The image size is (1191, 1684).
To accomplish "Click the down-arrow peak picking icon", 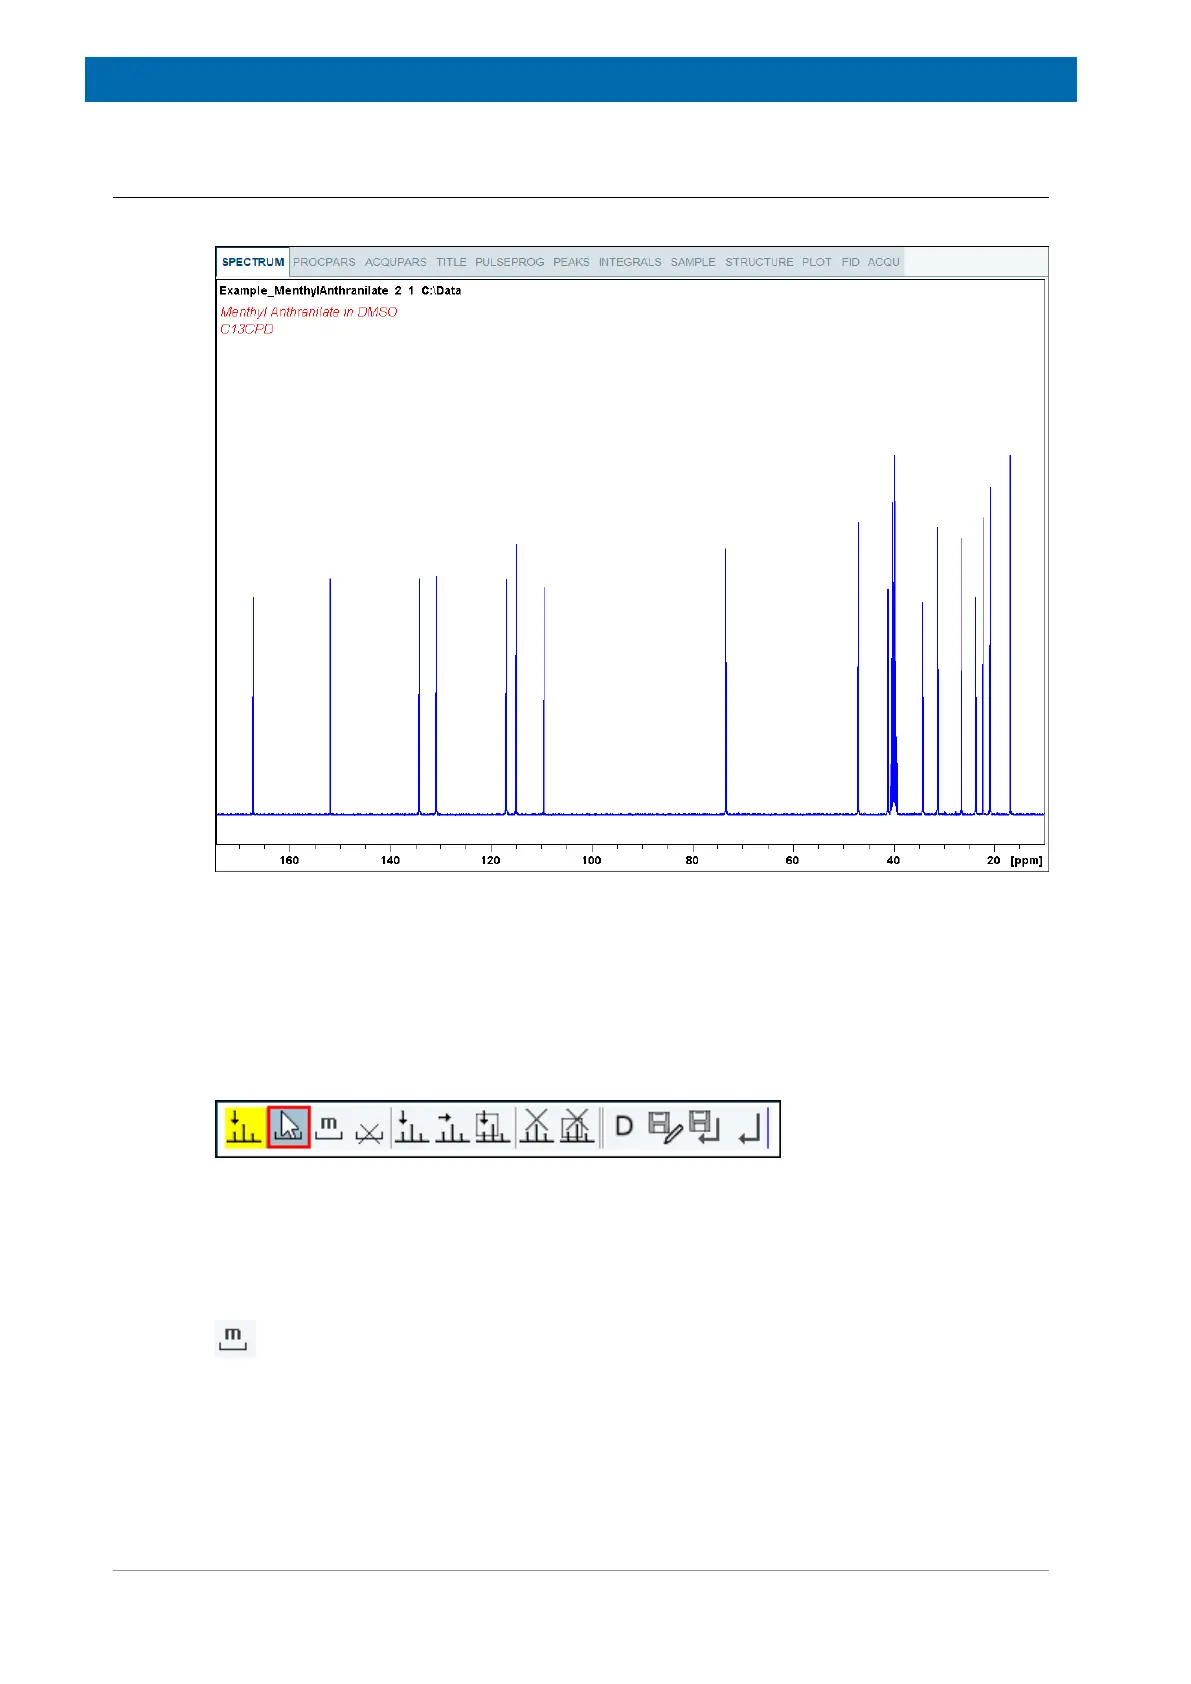I will 411,1127.
